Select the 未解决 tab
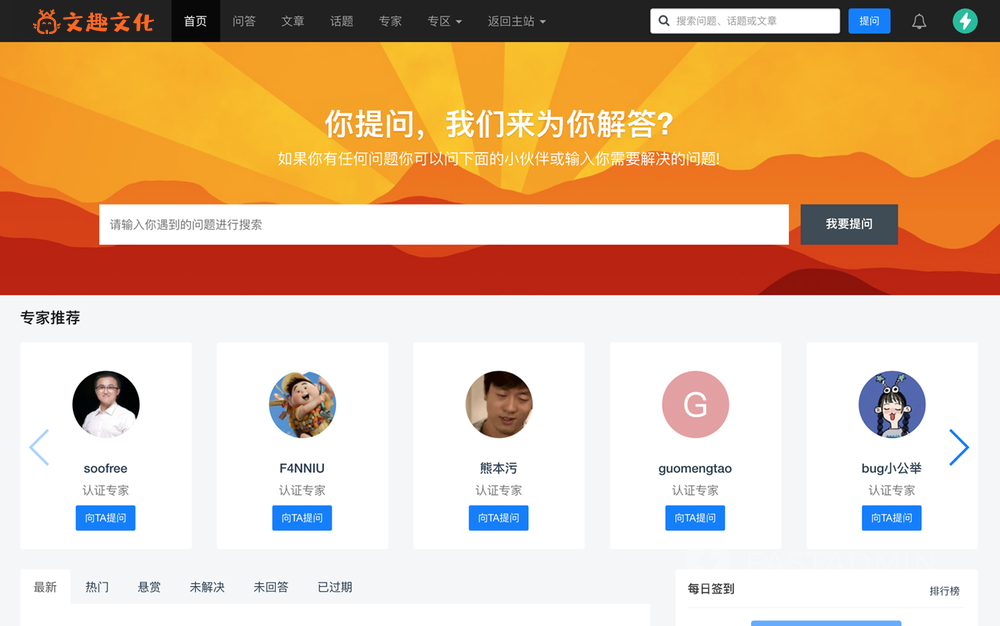Screen dimensions: 1000x626 (x=207, y=587)
